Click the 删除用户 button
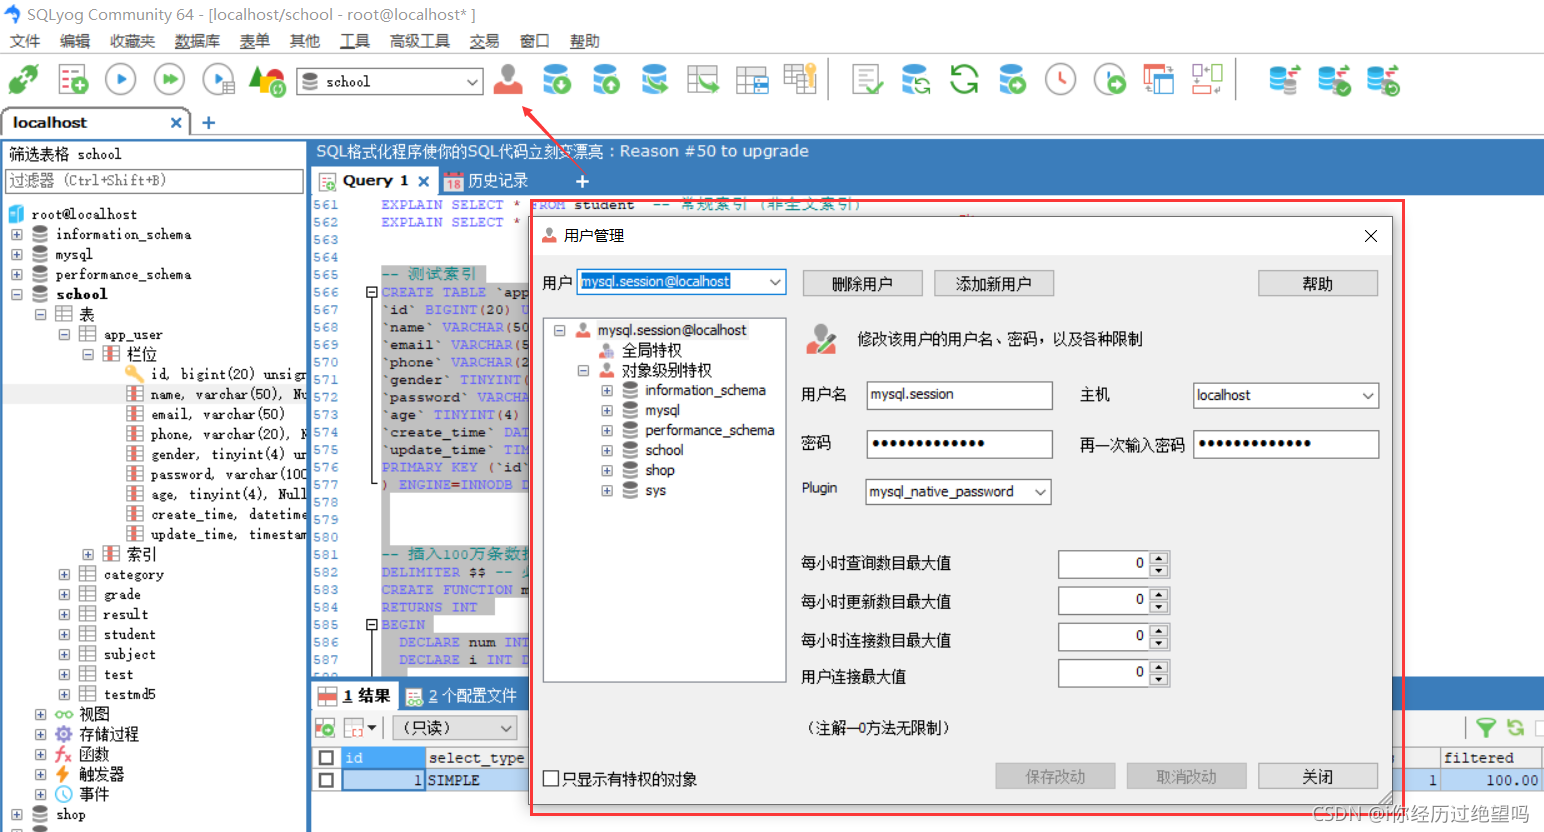Screen dimensions: 1544x832 pyautogui.click(x=862, y=284)
